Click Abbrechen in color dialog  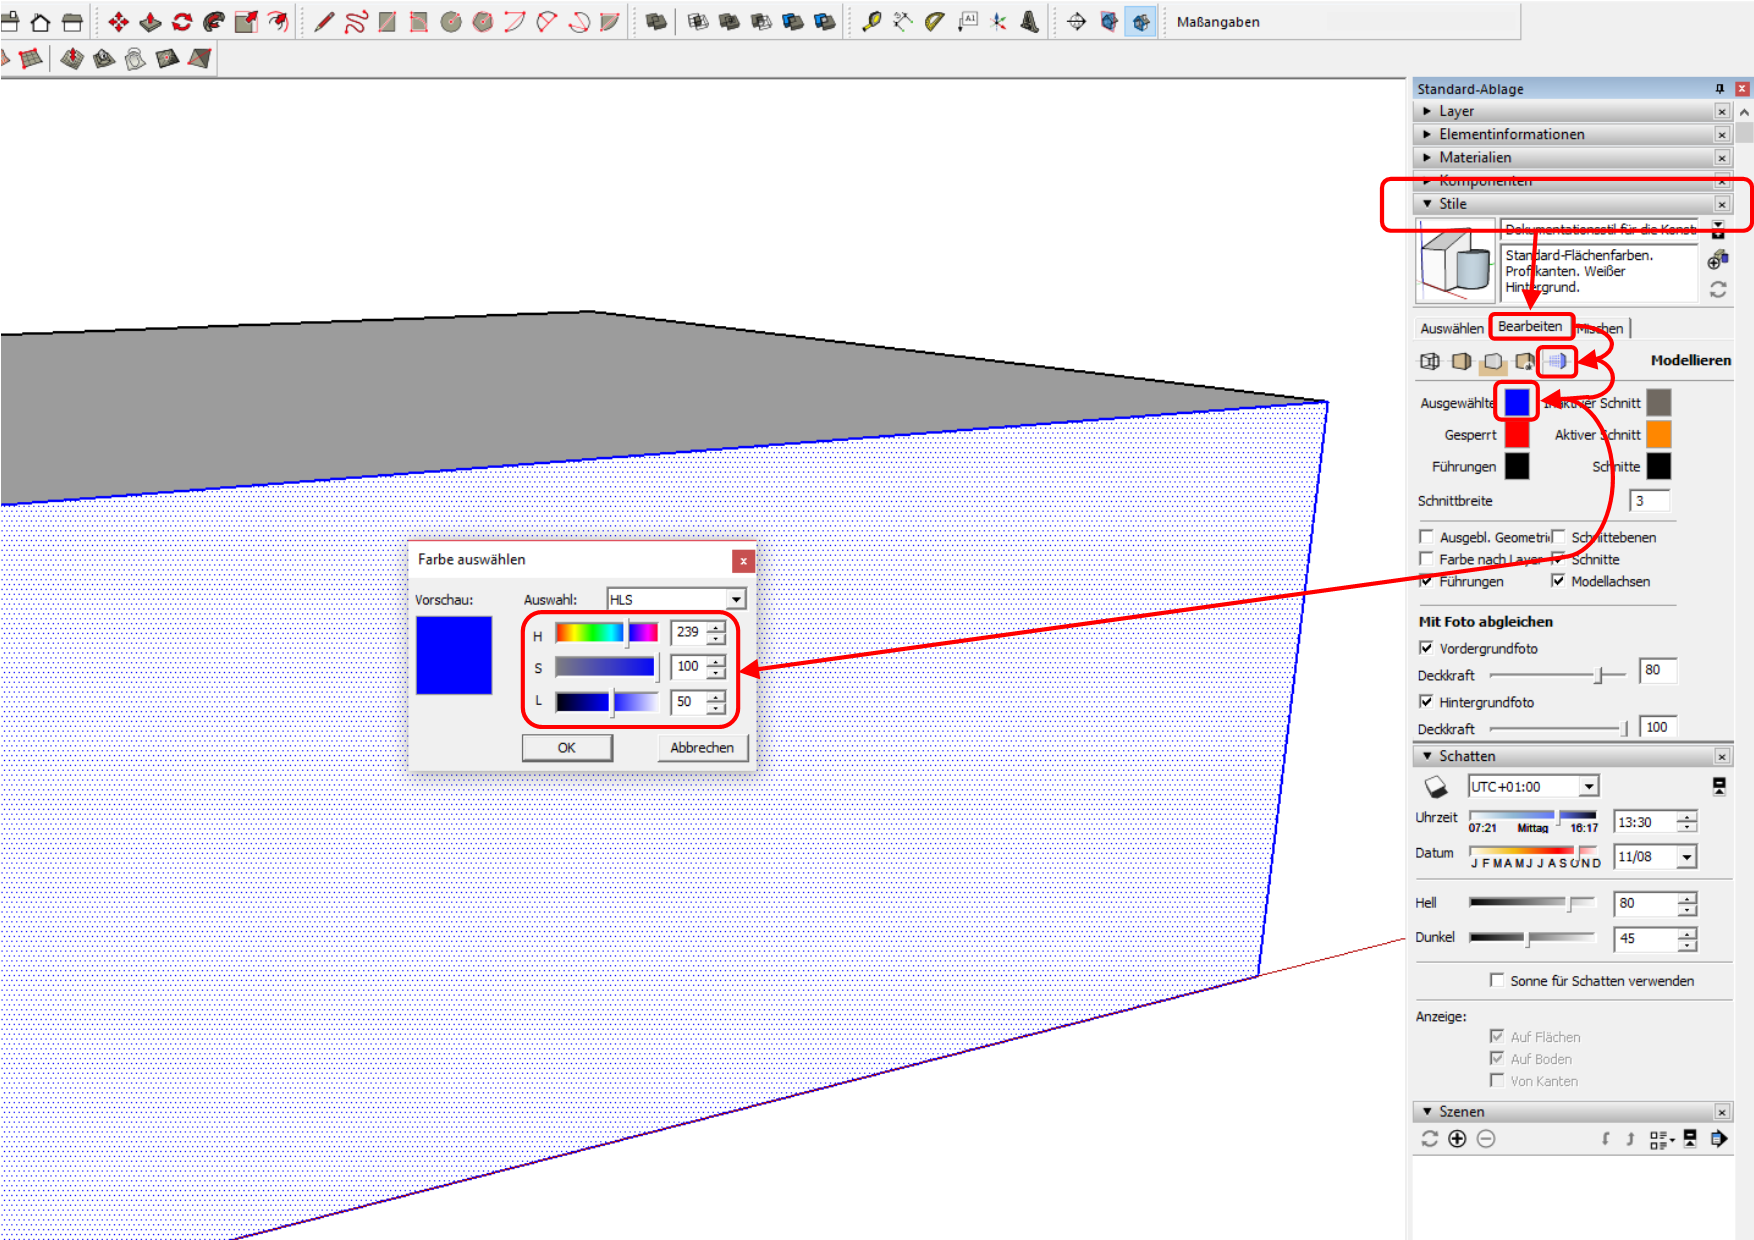click(x=702, y=747)
